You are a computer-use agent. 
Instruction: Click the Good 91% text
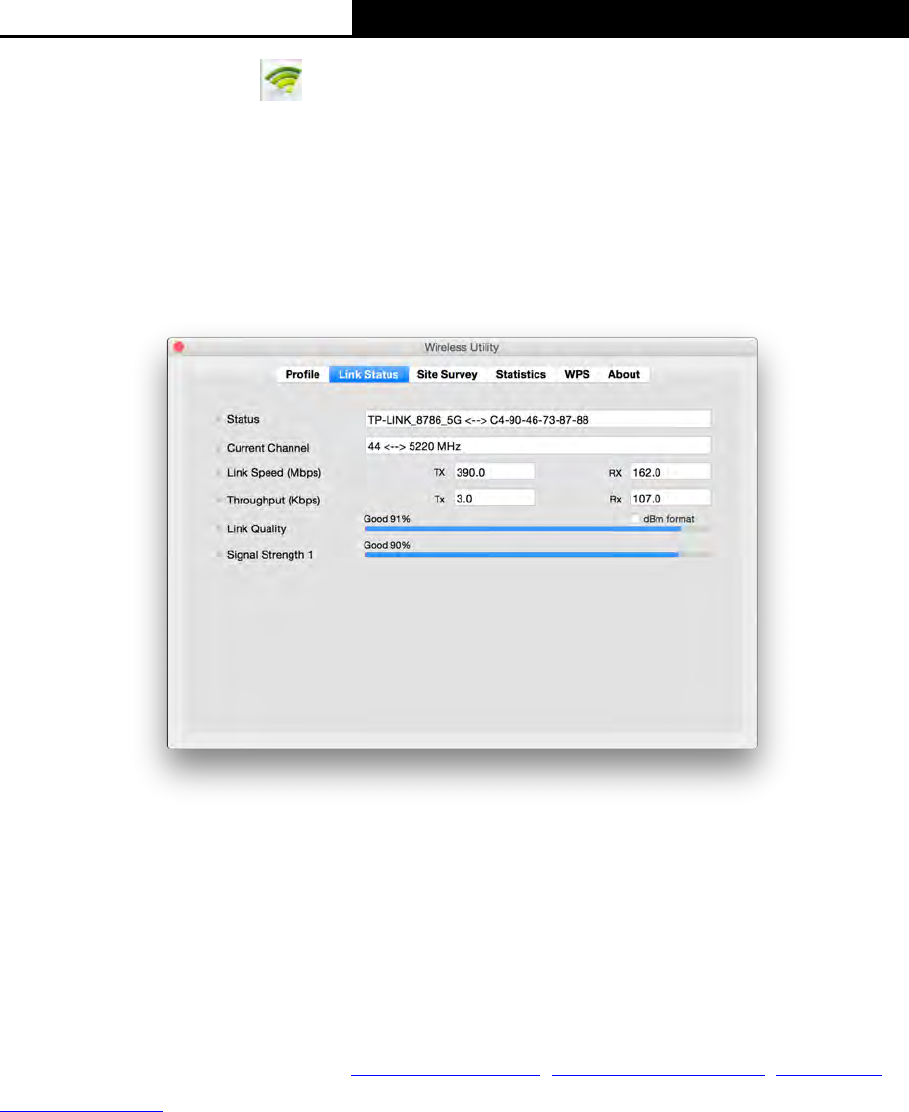pos(387,519)
